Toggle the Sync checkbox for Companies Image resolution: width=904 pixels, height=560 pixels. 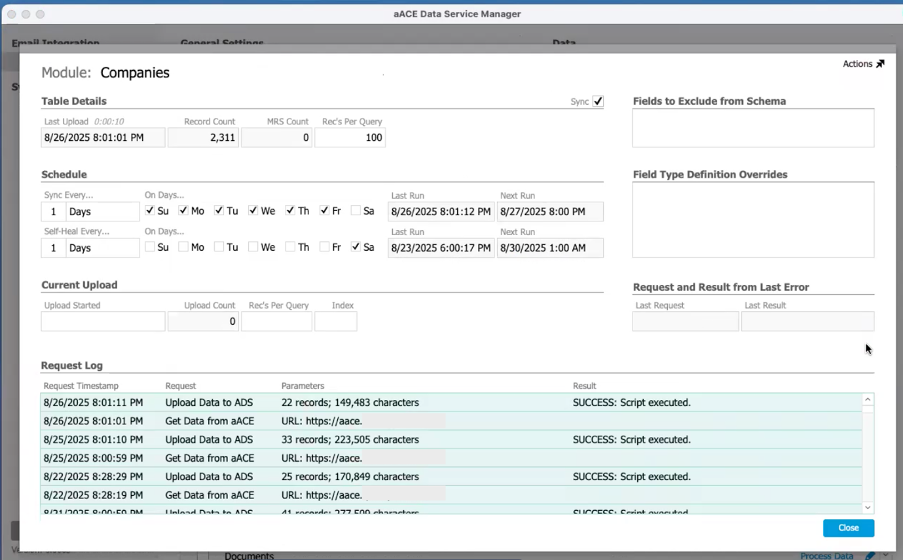[598, 102]
